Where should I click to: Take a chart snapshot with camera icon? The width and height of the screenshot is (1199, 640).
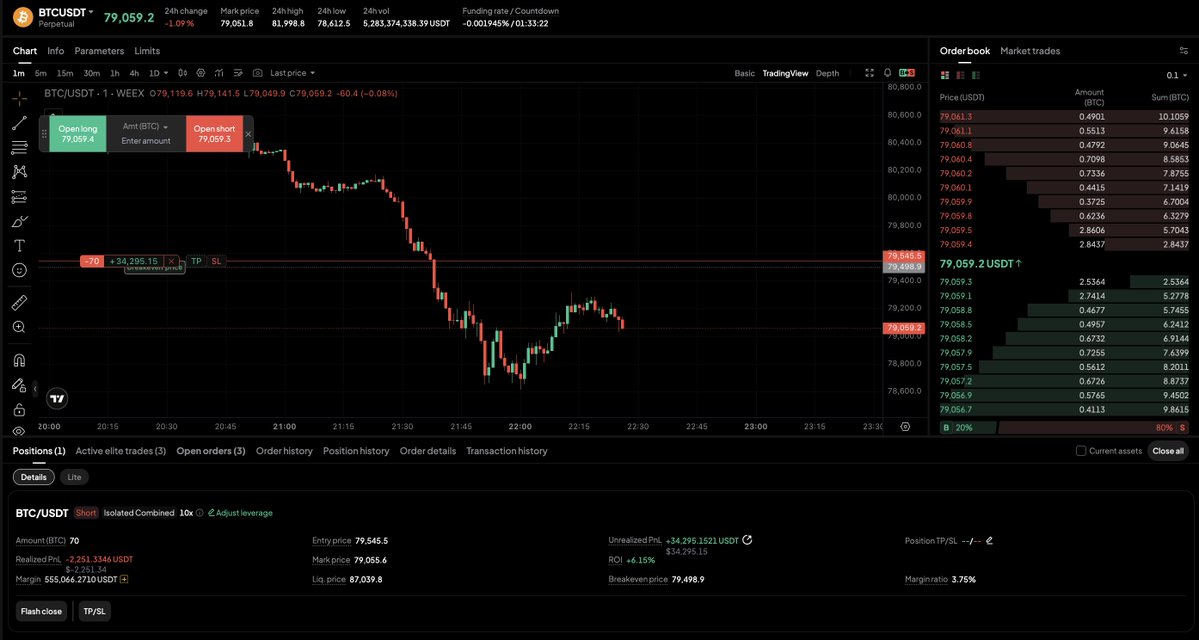click(x=258, y=73)
